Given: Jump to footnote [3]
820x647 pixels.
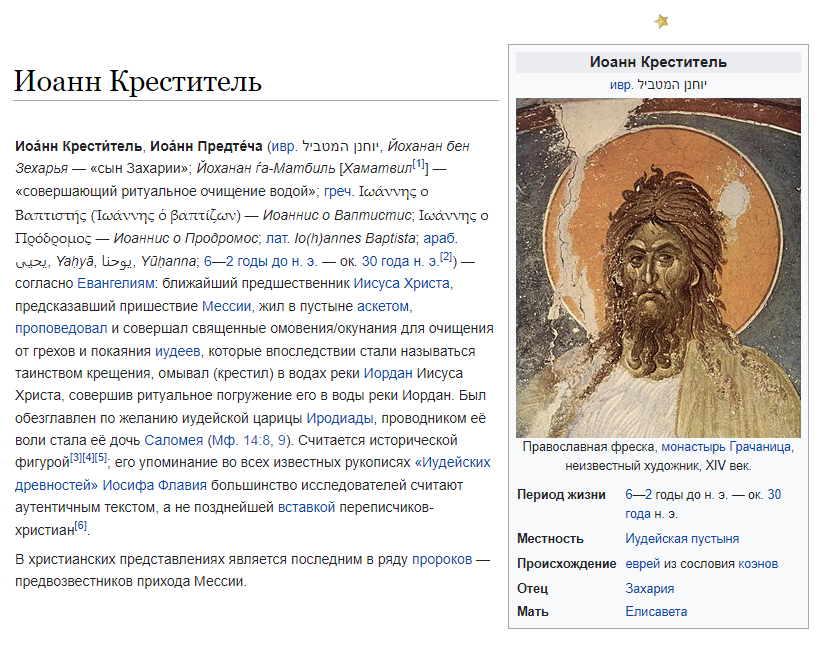Looking at the screenshot, I should [x=76, y=458].
